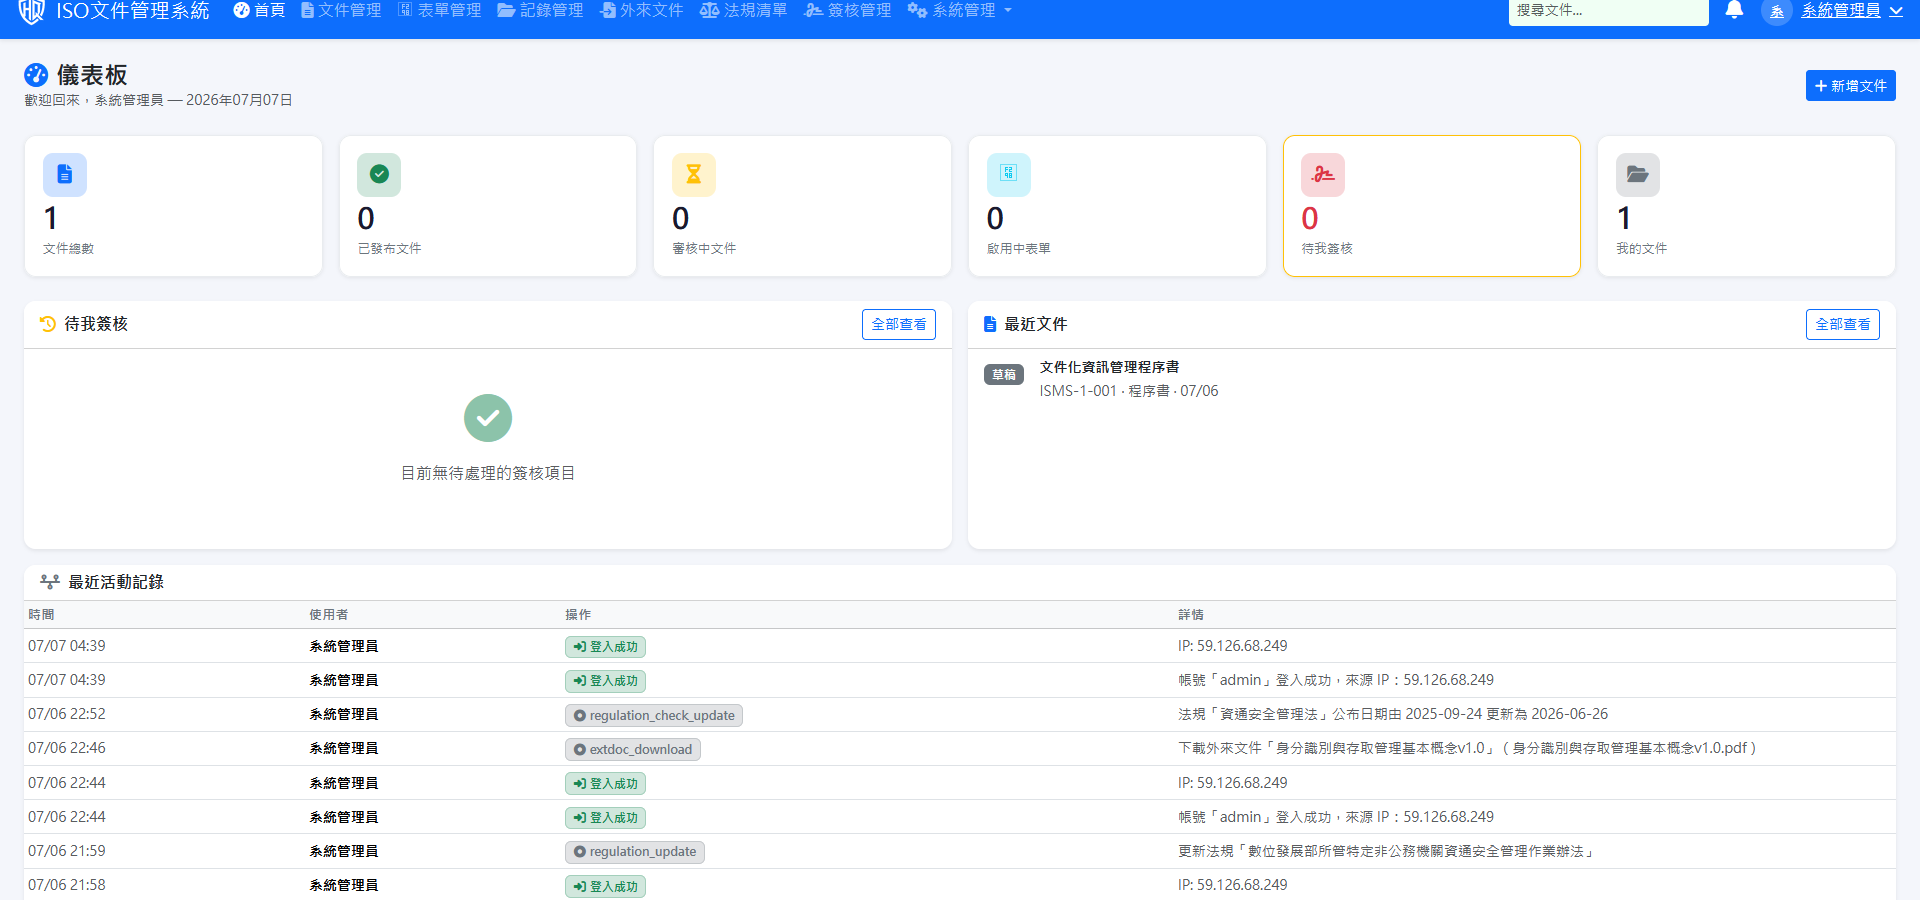Click the 首頁 gauge icon in navbar
The width and height of the screenshot is (1920, 900).
pyautogui.click(x=241, y=10)
